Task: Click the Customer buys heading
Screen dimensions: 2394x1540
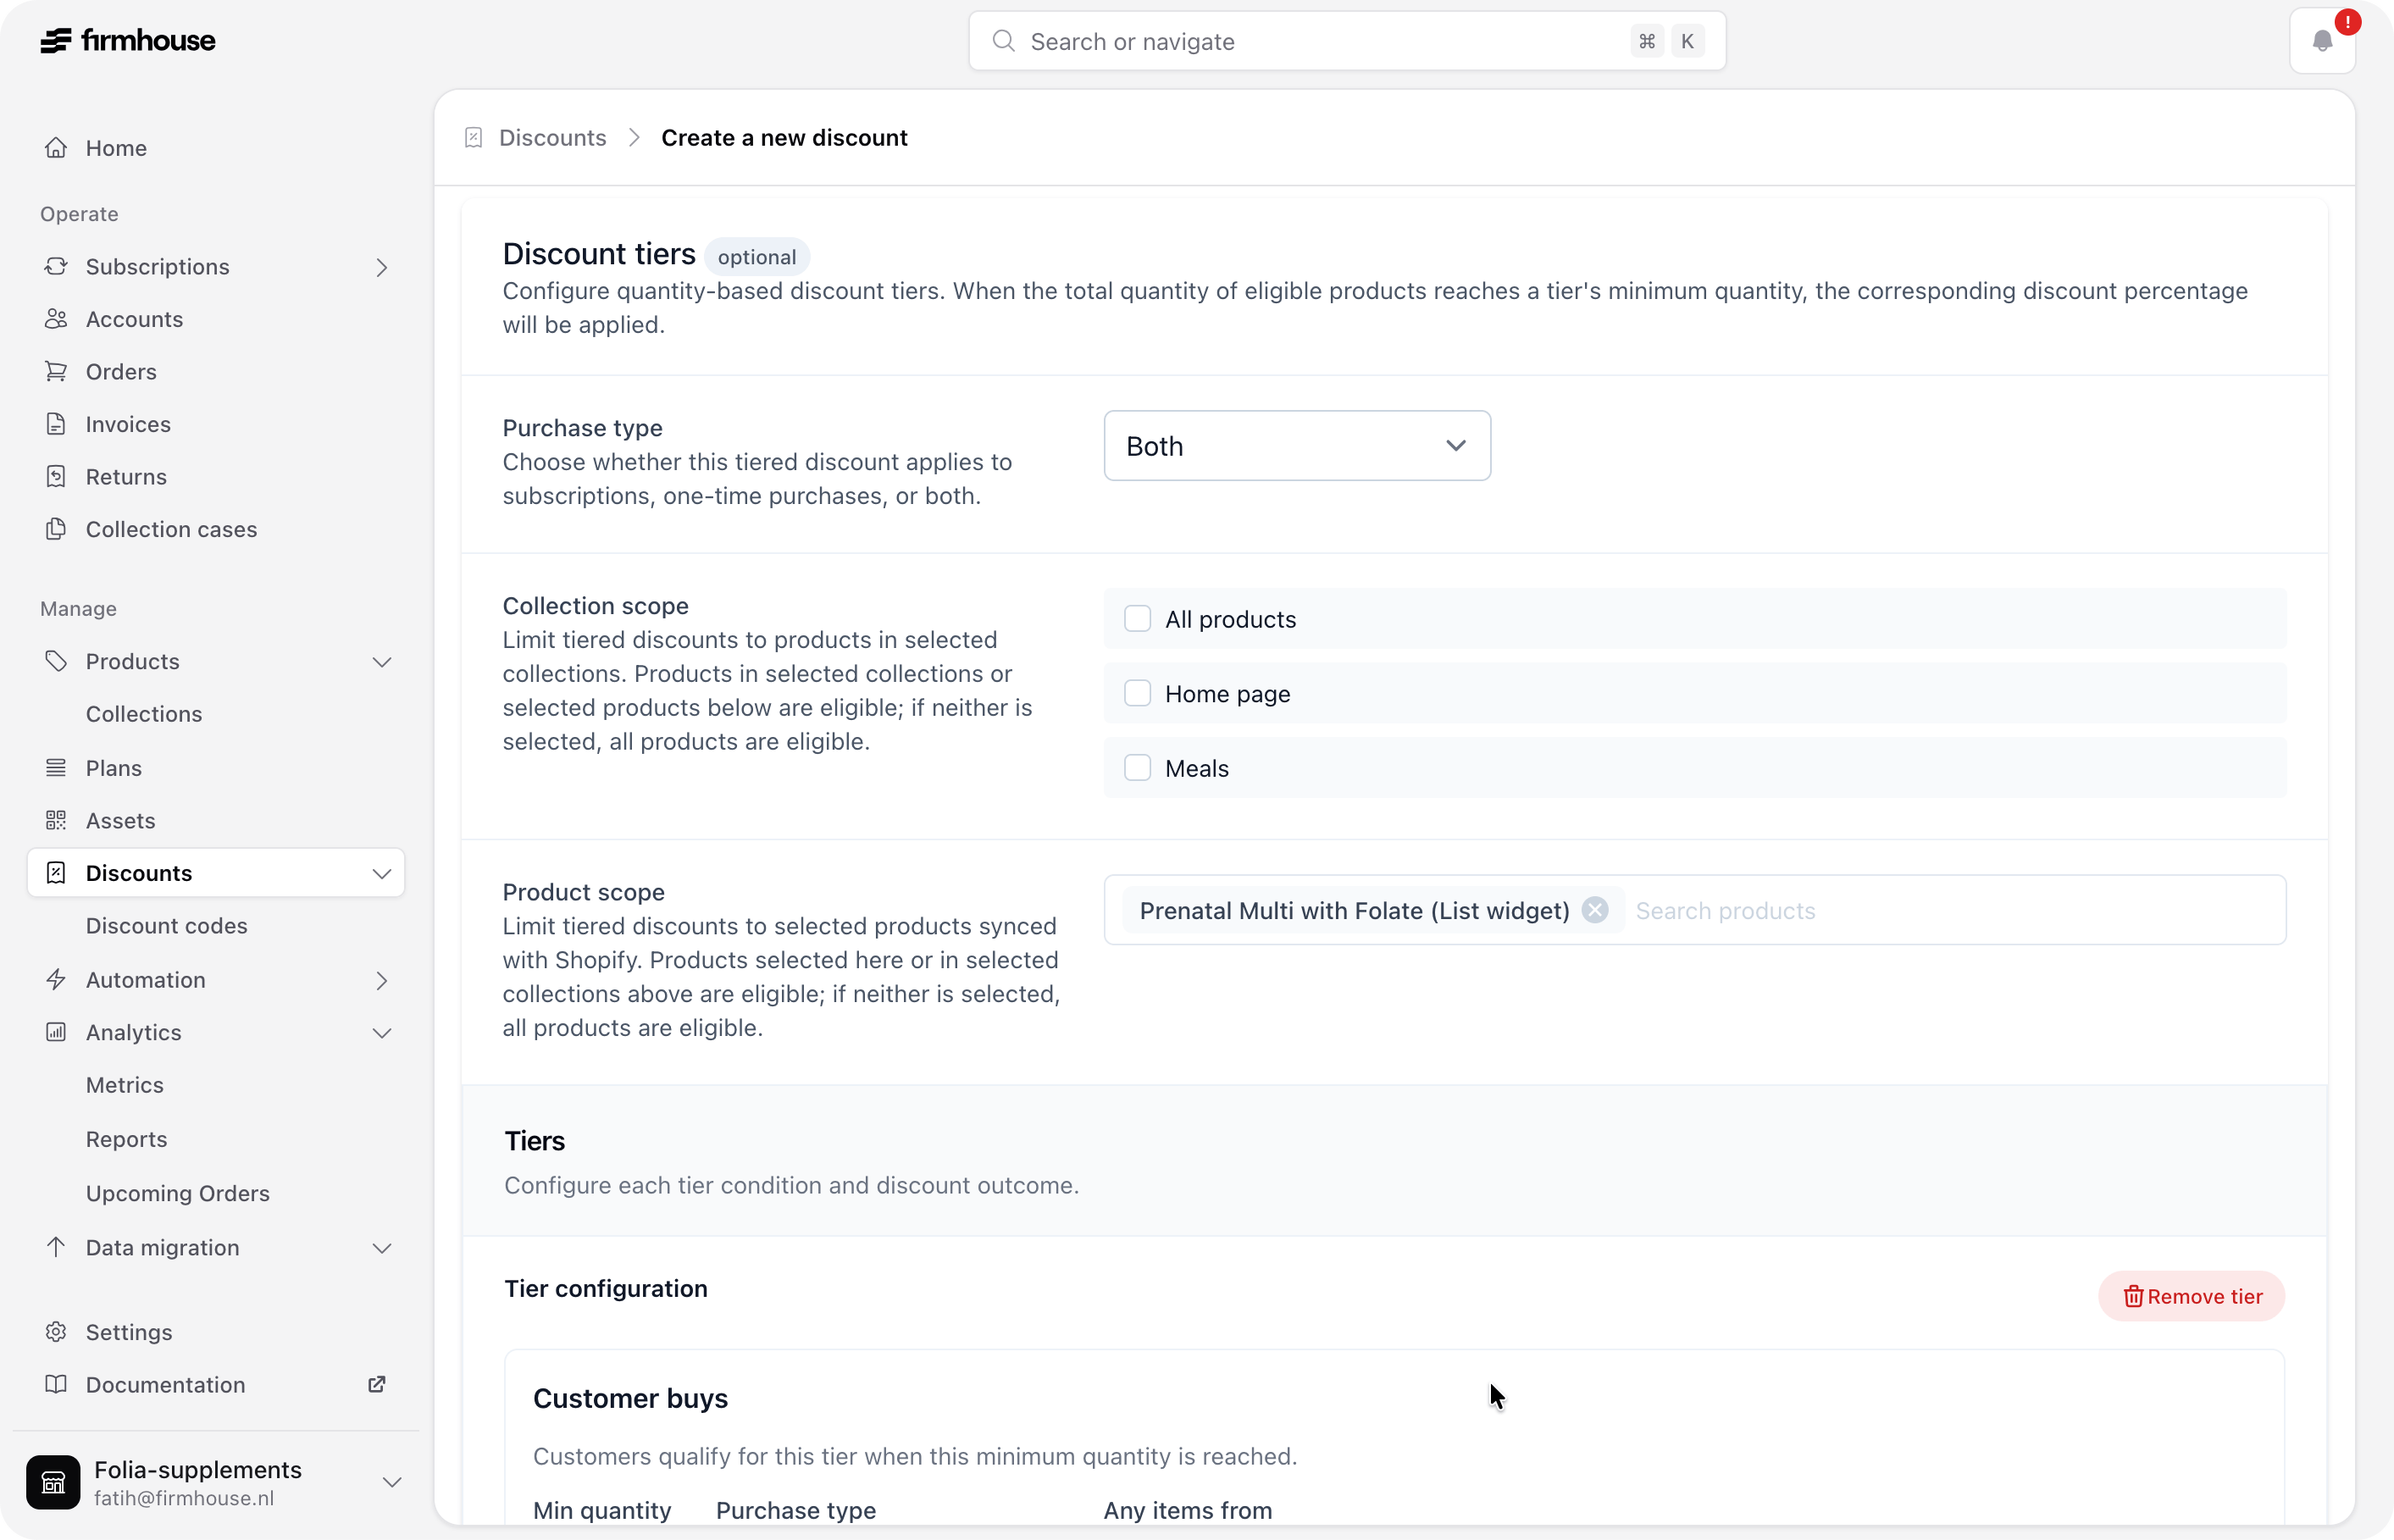Action: [630, 1398]
